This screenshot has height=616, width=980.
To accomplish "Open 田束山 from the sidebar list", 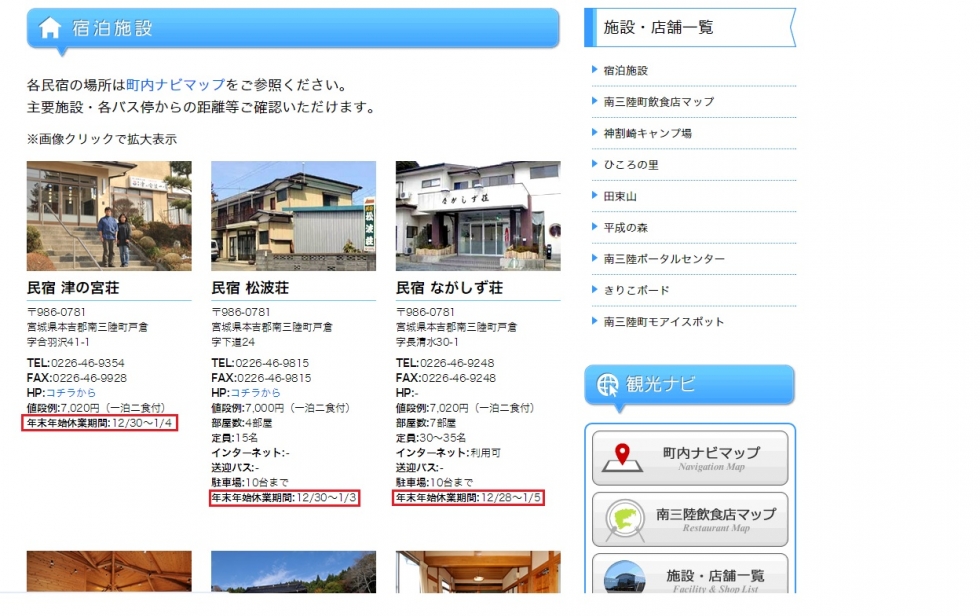I will pos(620,196).
